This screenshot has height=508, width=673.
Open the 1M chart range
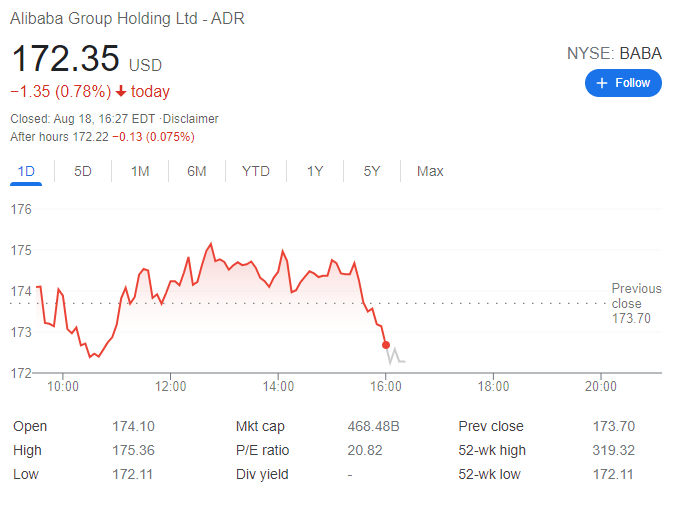(140, 171)
